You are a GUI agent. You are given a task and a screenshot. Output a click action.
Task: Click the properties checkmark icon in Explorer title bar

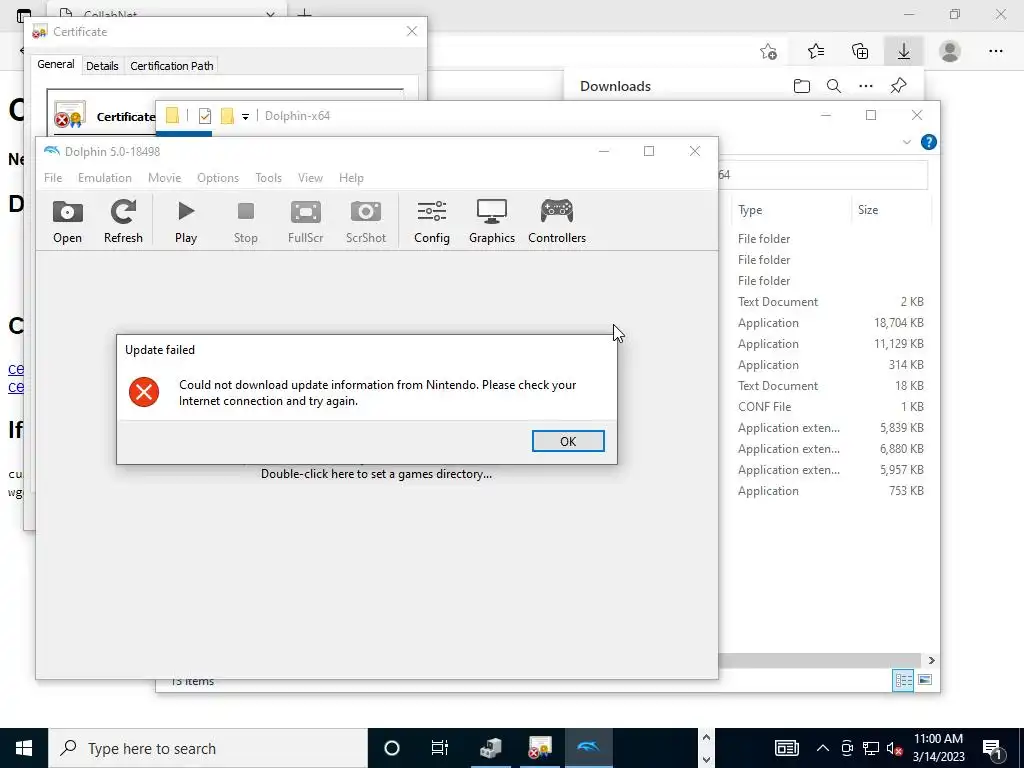205,116
